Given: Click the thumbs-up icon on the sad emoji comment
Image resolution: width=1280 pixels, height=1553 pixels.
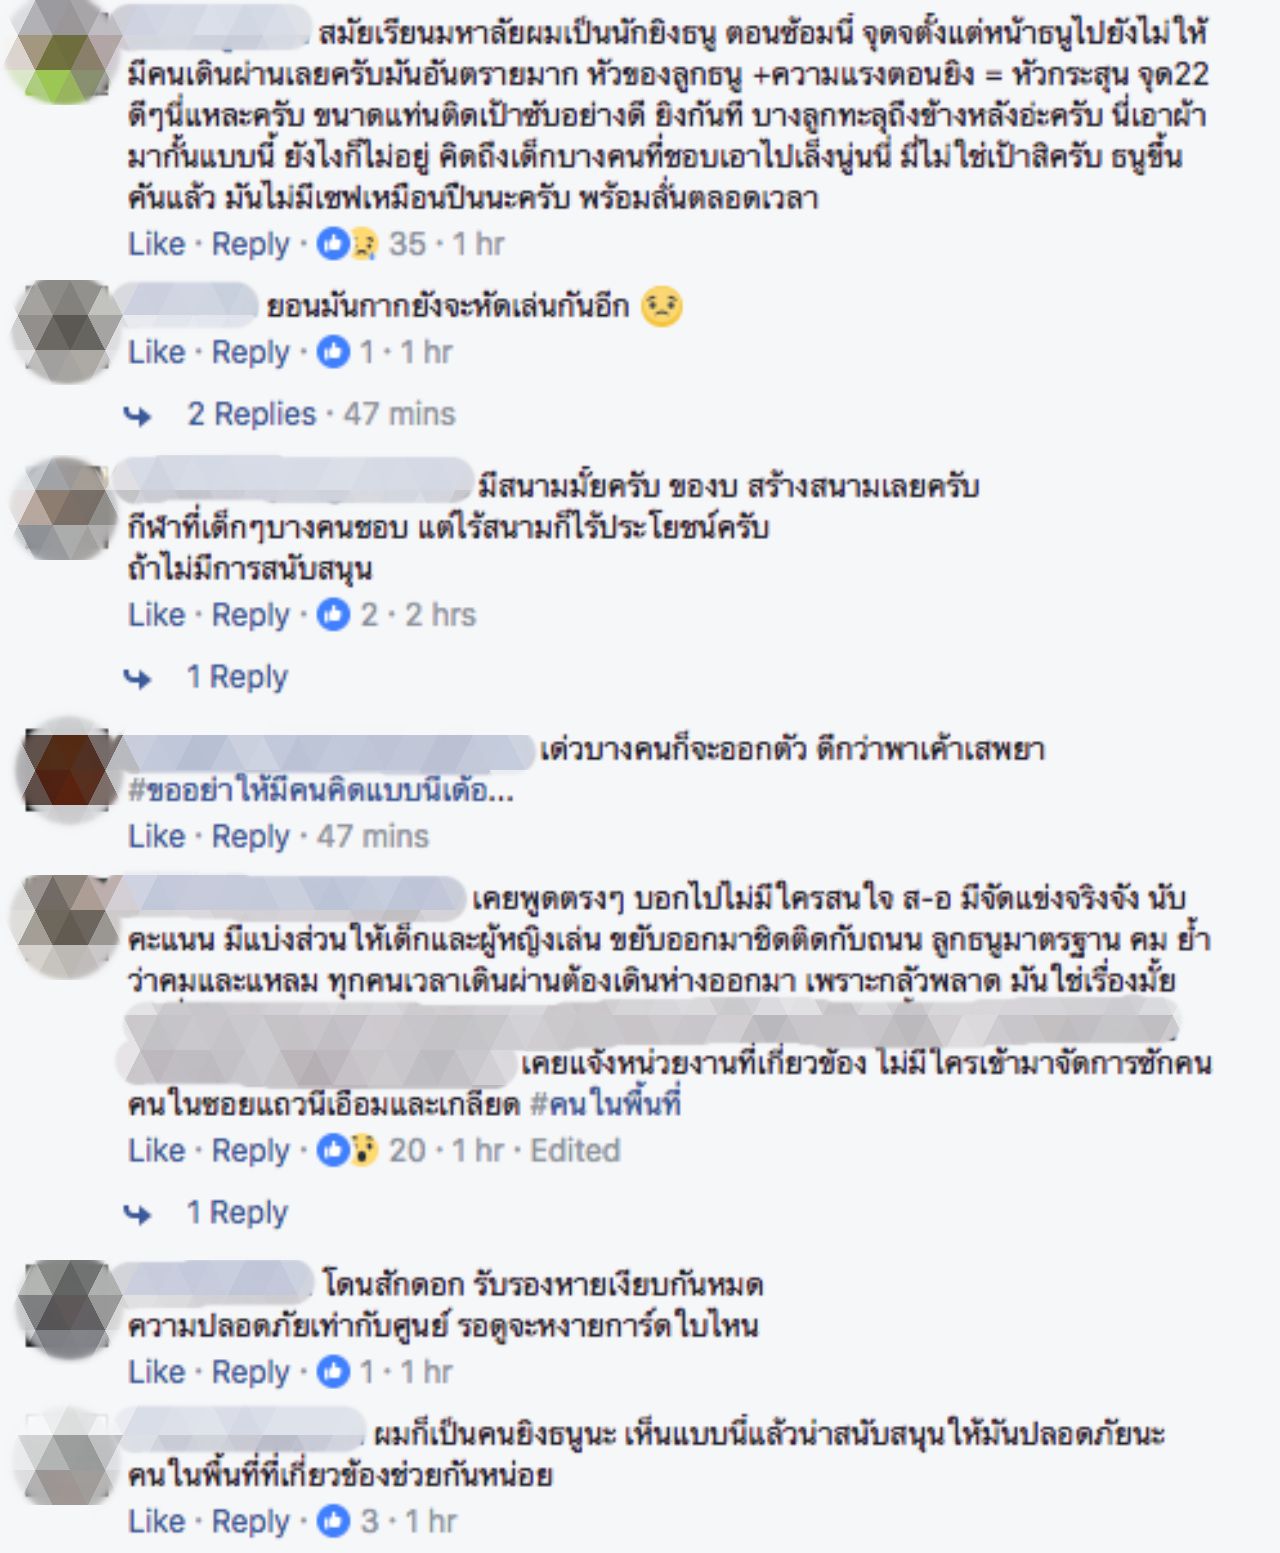Looking at the screenshot, I should coord(334,351).
